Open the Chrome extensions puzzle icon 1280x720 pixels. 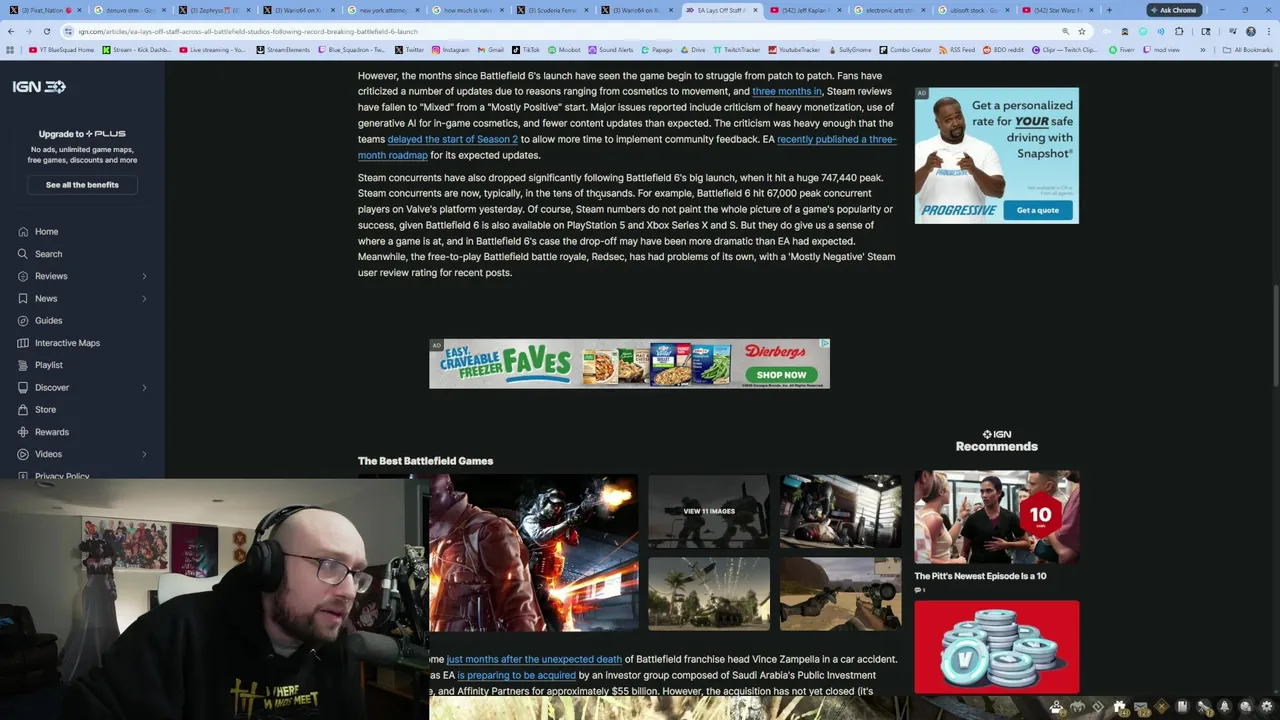coord(1179,31)
